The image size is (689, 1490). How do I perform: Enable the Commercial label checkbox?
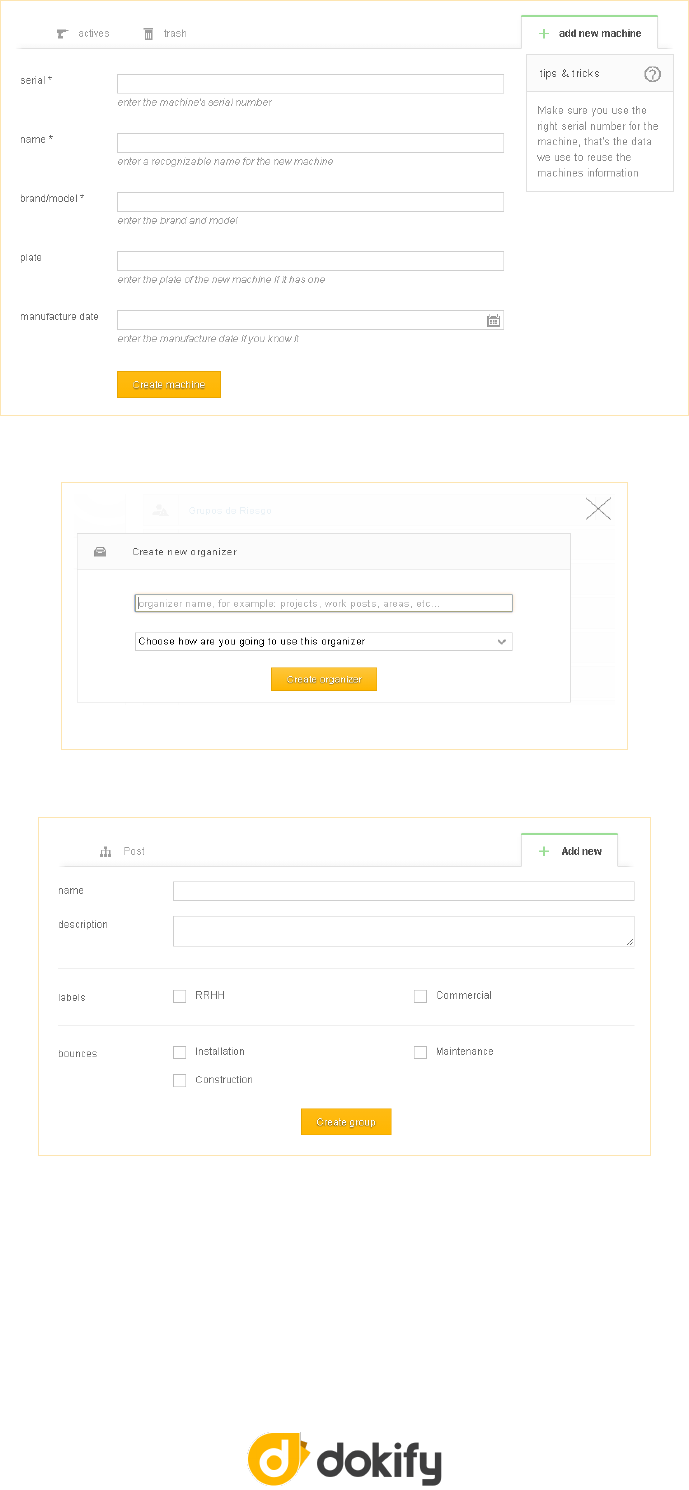(x=421, y=996)
